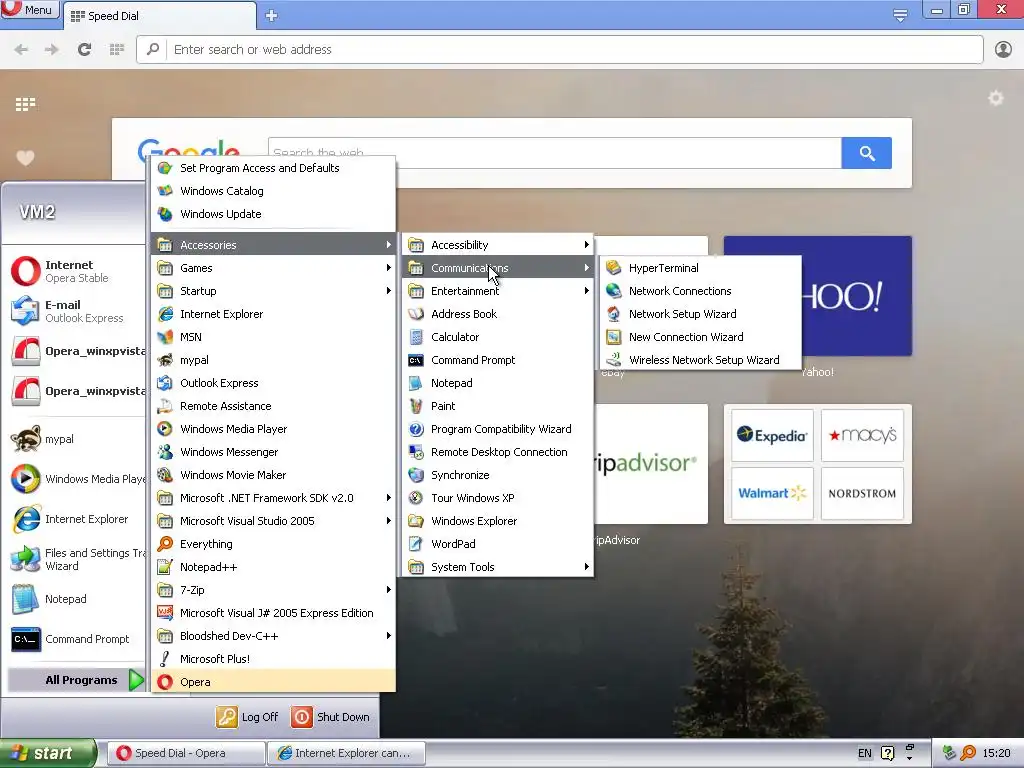1024x768 pixels.
Task: Click the Windows Catalog icon
Action: pos(165,191)
